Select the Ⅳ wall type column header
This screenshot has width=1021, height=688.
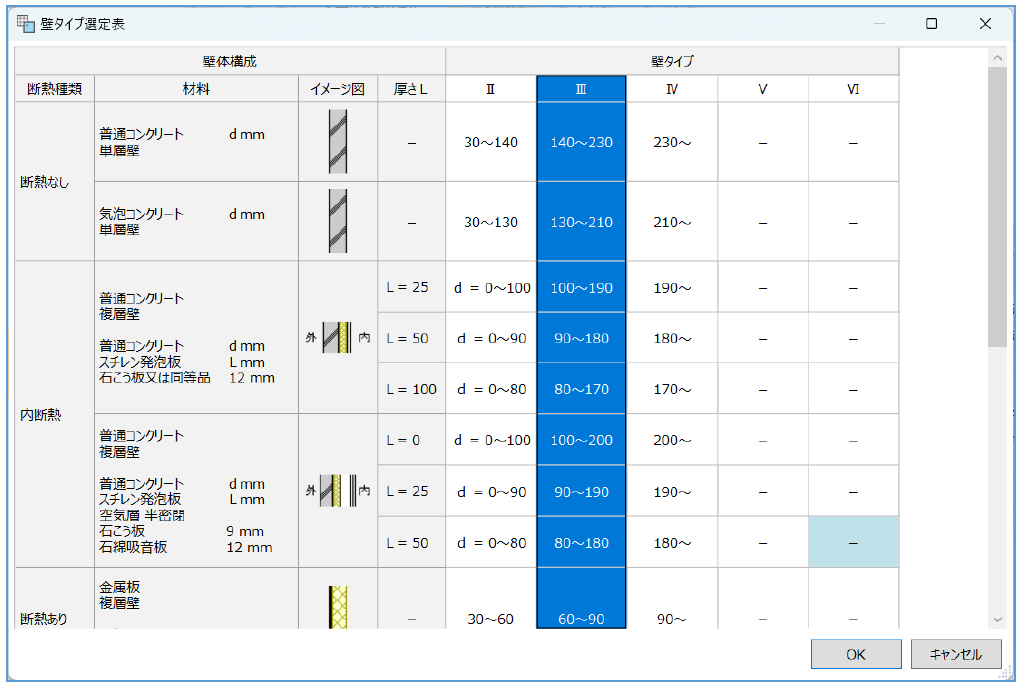(672, 89)
